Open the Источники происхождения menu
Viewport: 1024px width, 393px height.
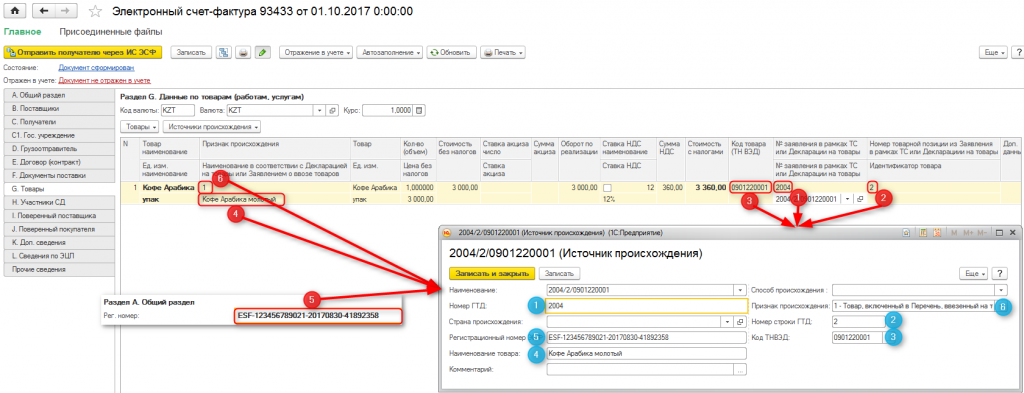[x=212, y=127]
